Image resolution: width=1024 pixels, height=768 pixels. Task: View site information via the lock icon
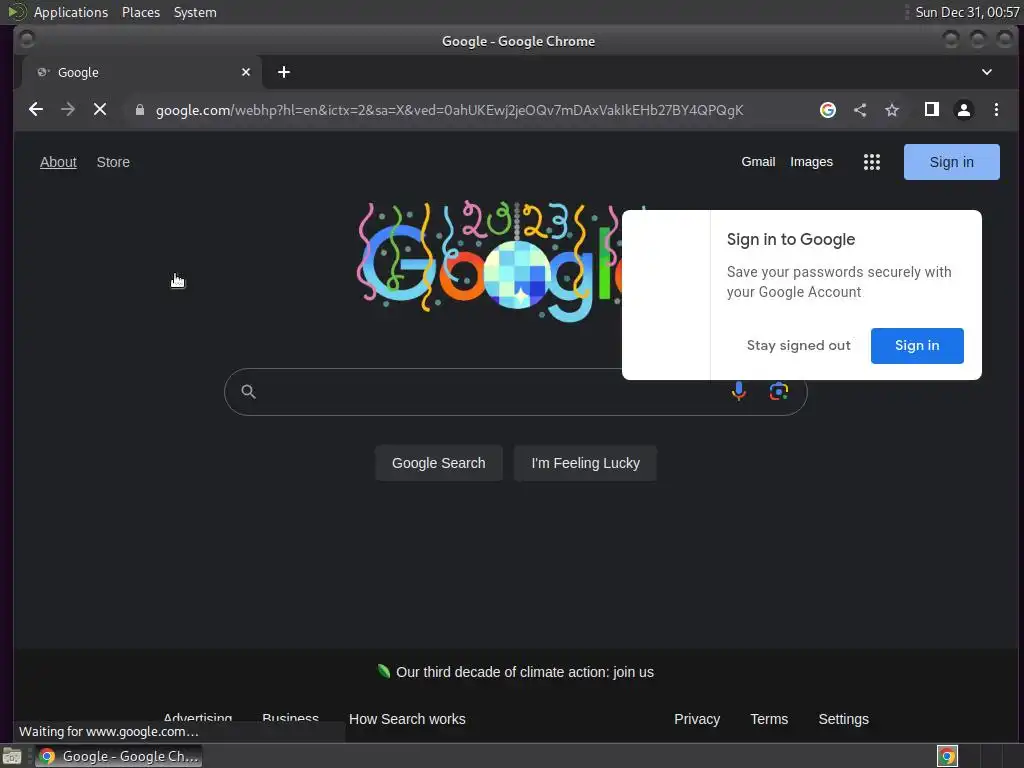coord(140,110)
